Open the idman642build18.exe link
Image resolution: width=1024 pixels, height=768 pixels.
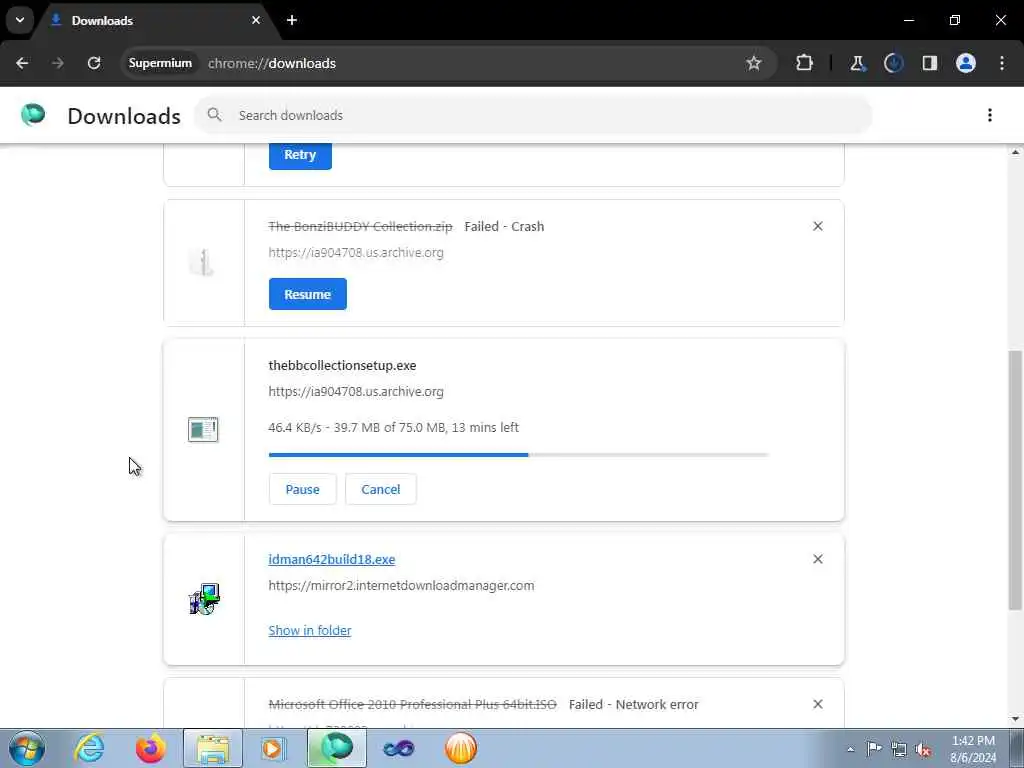click(x=332, y=560)
